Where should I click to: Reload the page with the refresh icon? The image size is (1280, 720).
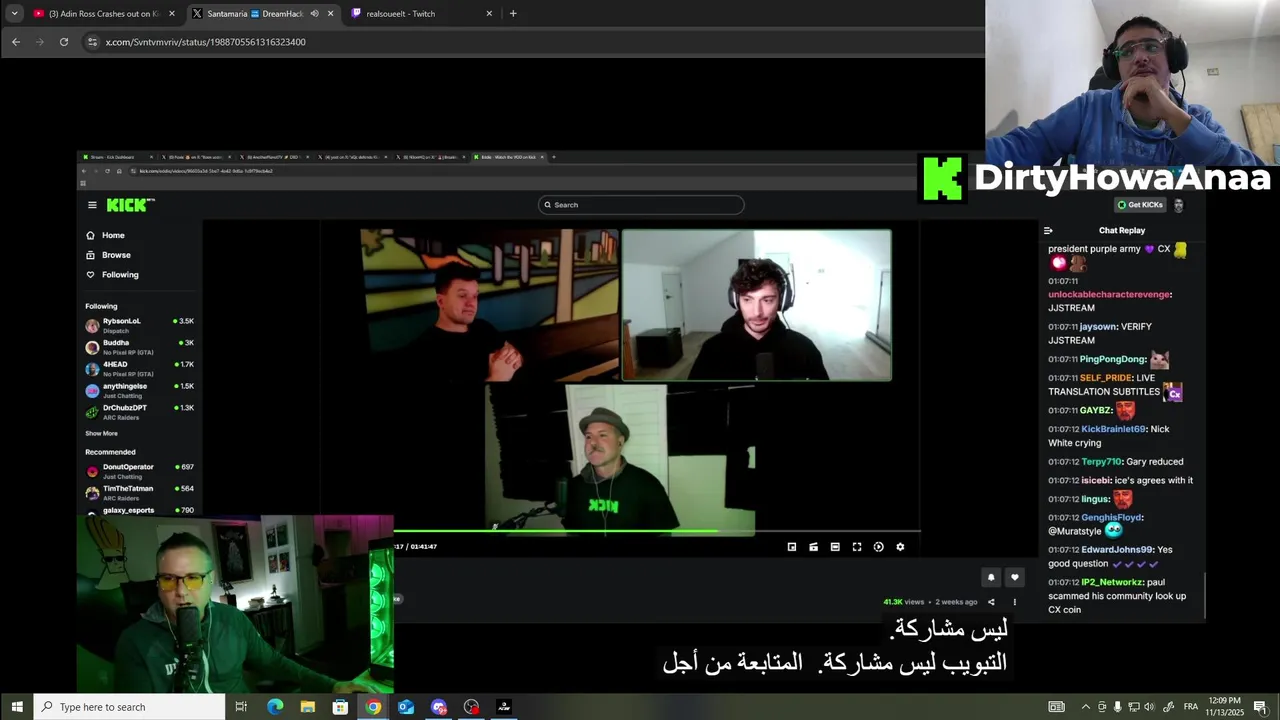pos(64,42)
